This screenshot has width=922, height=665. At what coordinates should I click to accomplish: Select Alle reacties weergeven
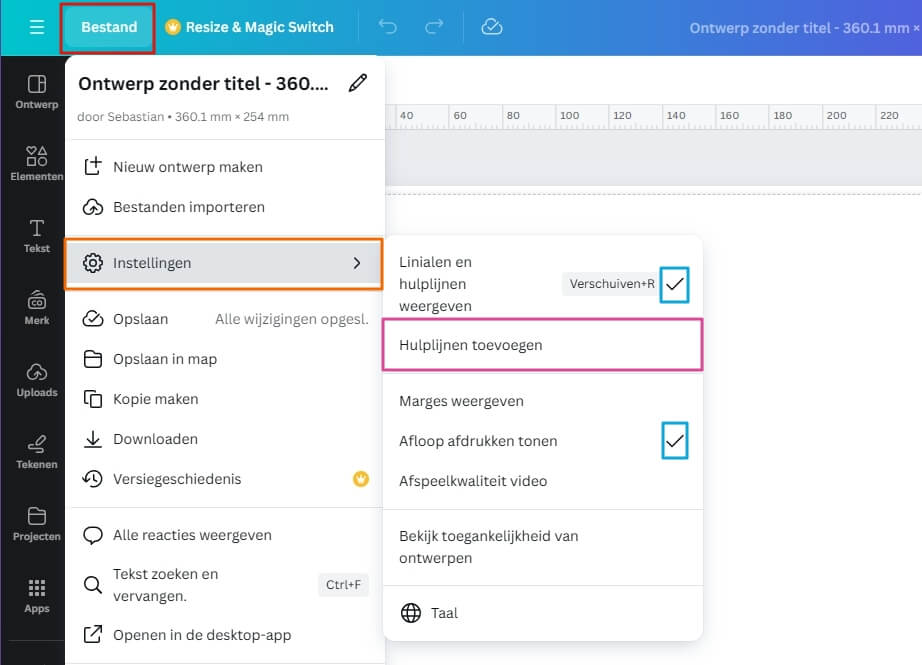[x=225, y=535]
